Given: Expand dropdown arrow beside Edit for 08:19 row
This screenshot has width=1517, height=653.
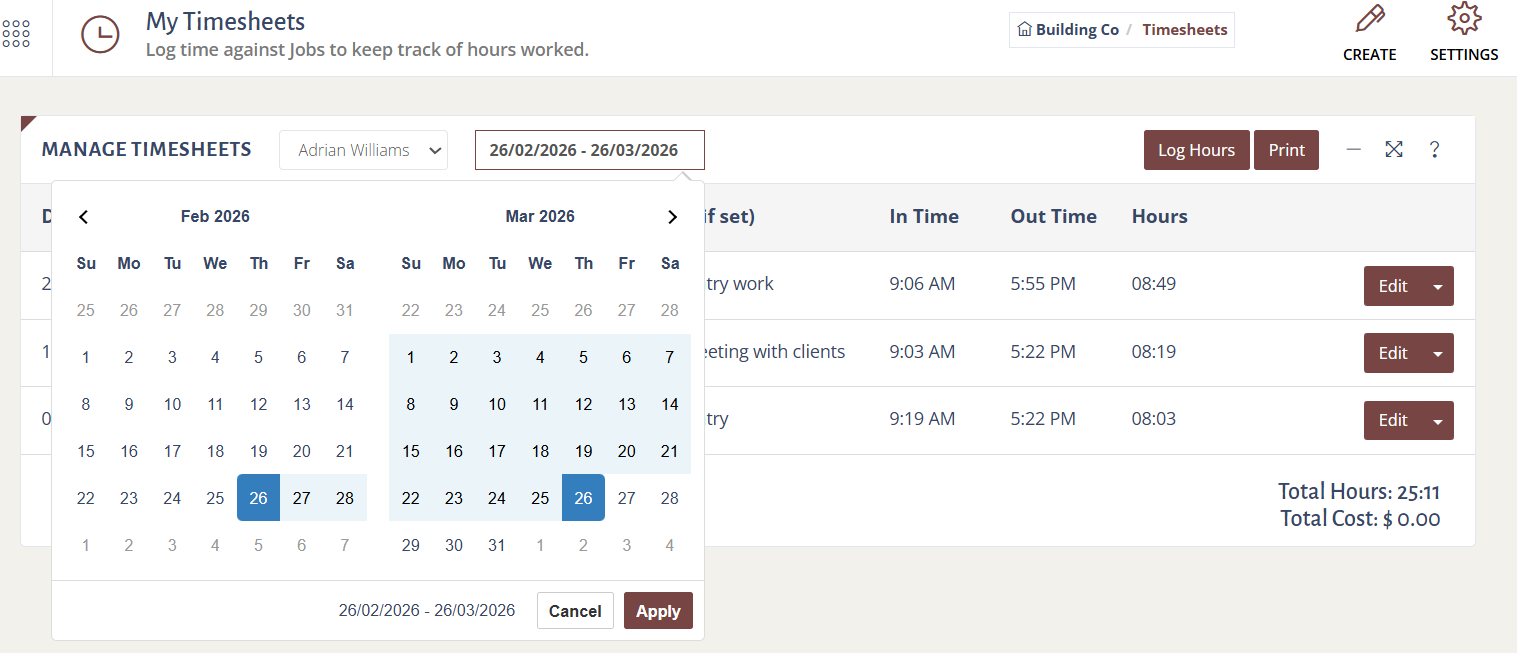Looking at the screenshot, I should click(x=1438, y=353).
